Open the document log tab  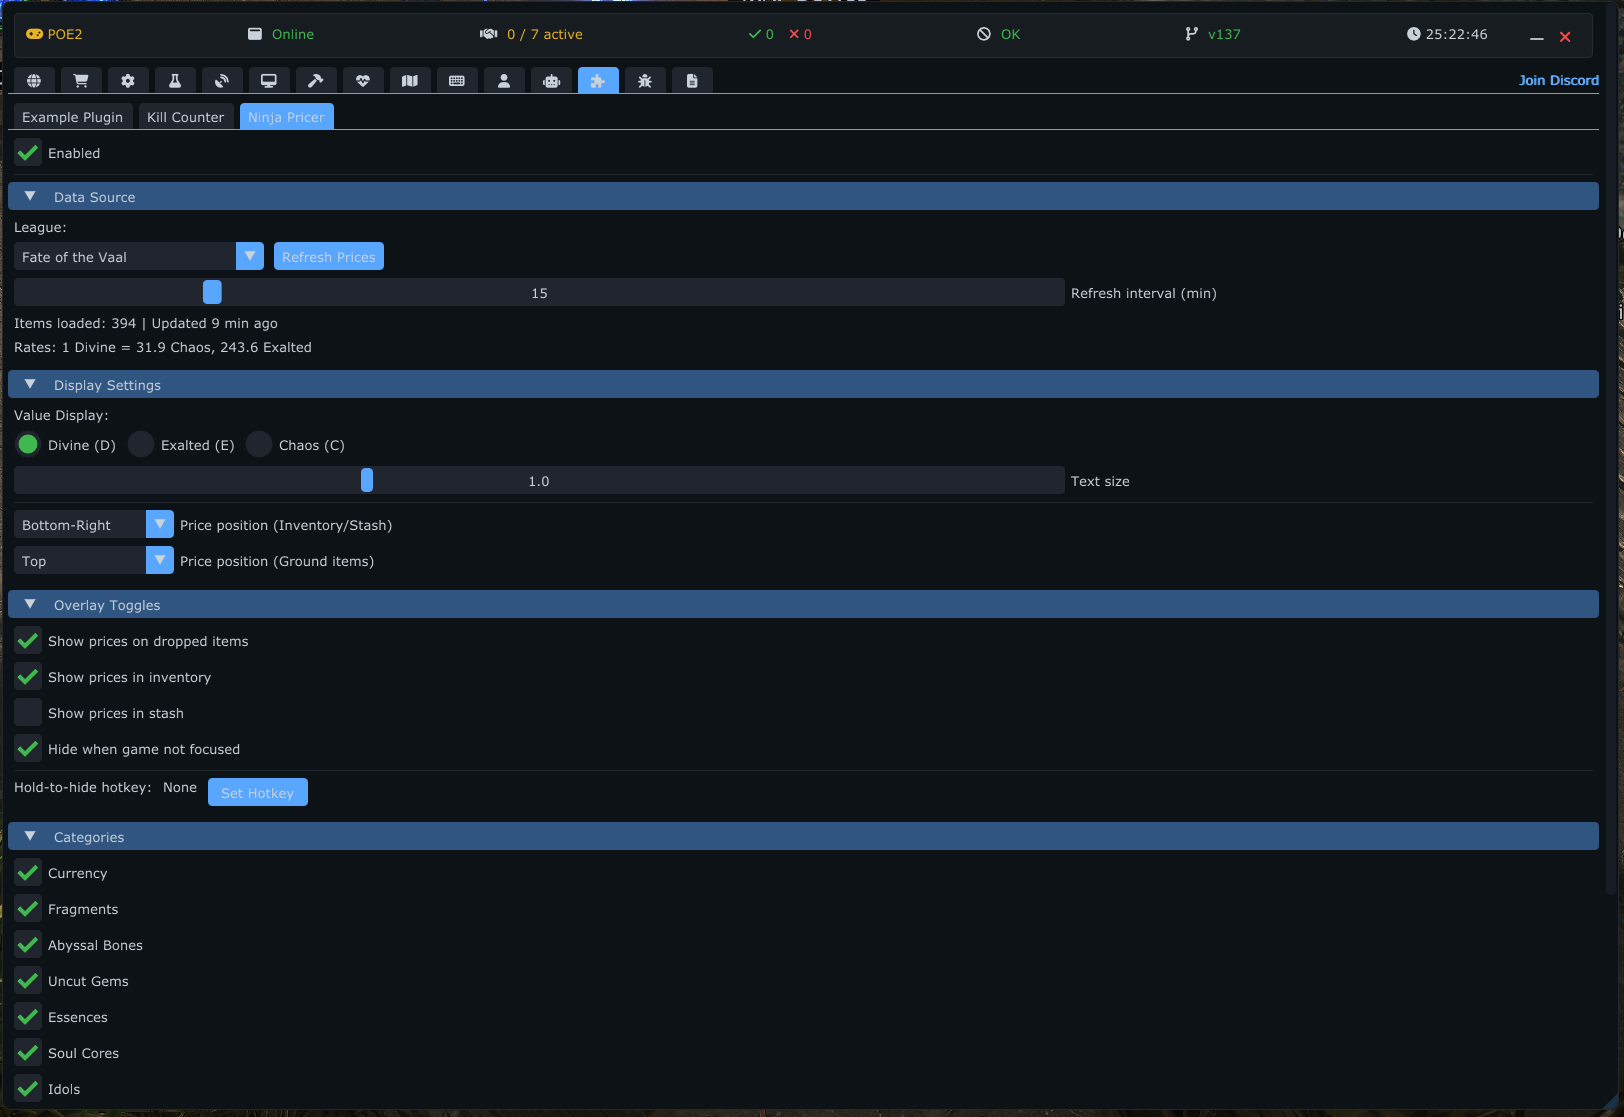click(x=692, y=81)
